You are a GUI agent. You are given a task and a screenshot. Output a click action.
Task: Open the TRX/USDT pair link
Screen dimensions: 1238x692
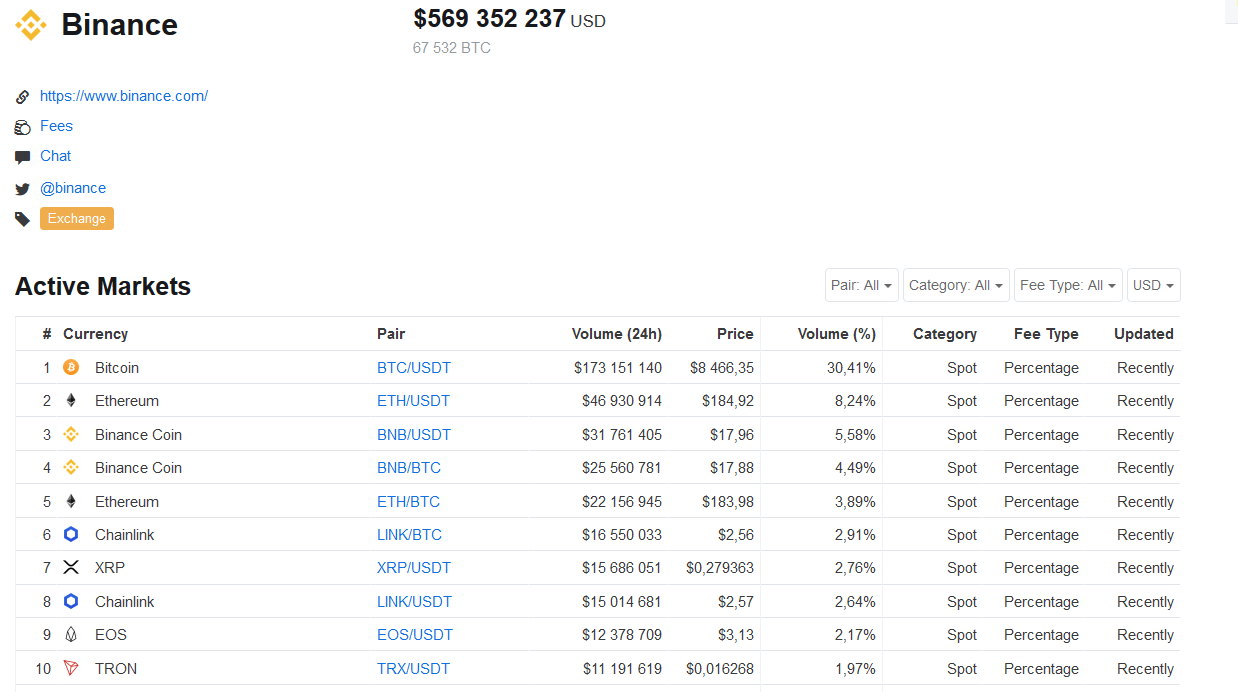[x=413, y=669]
